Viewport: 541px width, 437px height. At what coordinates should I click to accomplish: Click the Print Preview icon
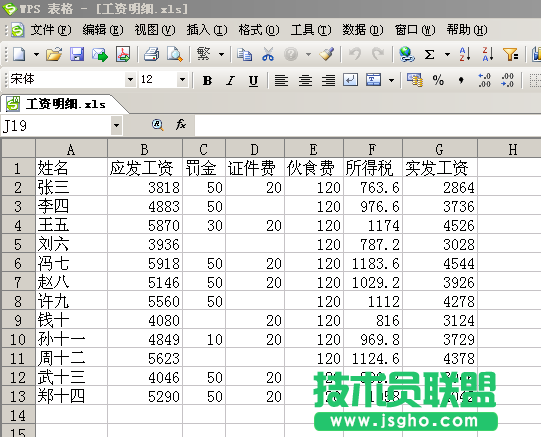[x=175, y=54]
